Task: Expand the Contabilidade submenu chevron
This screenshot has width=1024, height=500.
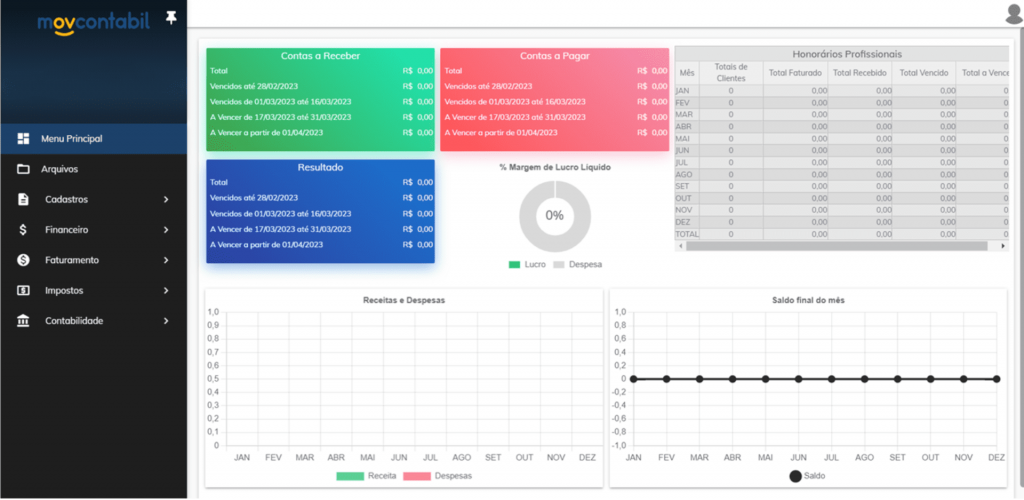Action: (x=166, y=321)
